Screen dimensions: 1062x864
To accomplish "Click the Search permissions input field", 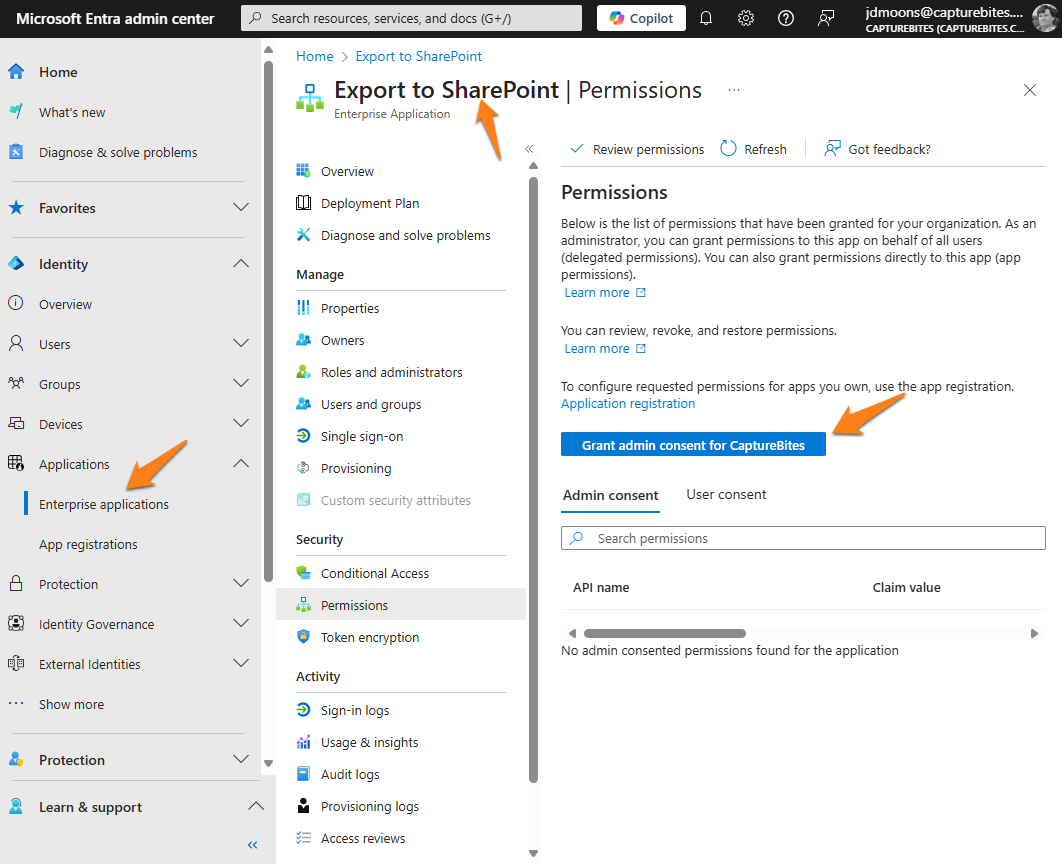I will pyautogui.click(x=803, y=538).
